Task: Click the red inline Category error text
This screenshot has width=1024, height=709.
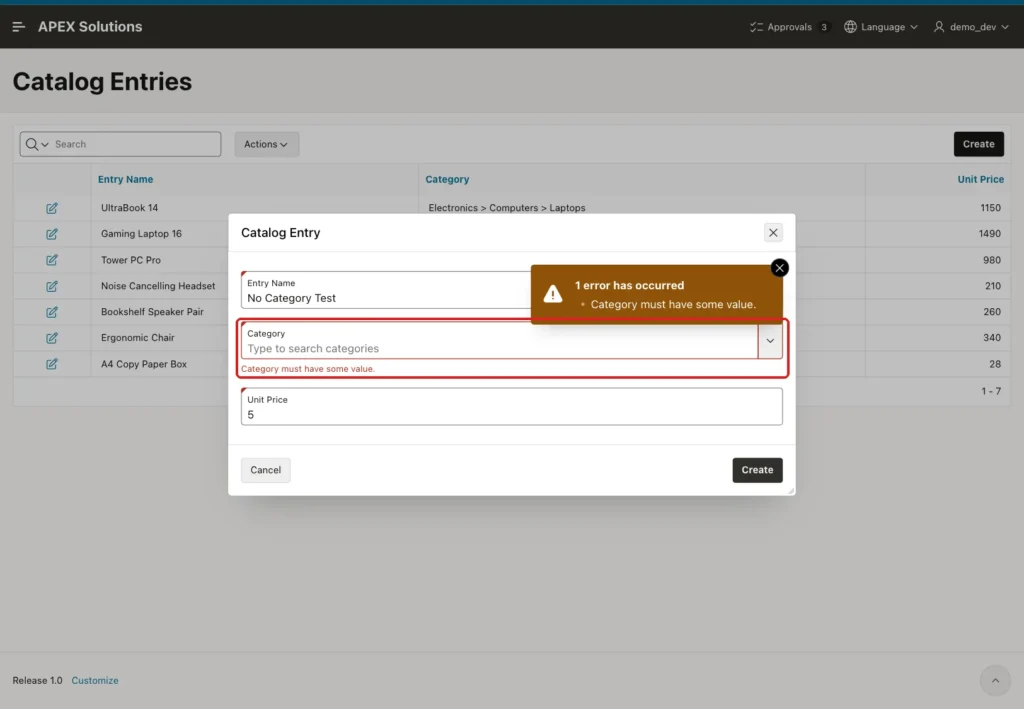Action: pyautogui.click(x=308, y=369)
